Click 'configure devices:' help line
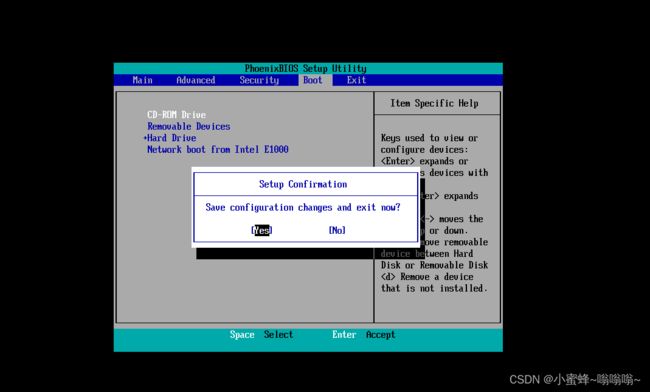 424,150
